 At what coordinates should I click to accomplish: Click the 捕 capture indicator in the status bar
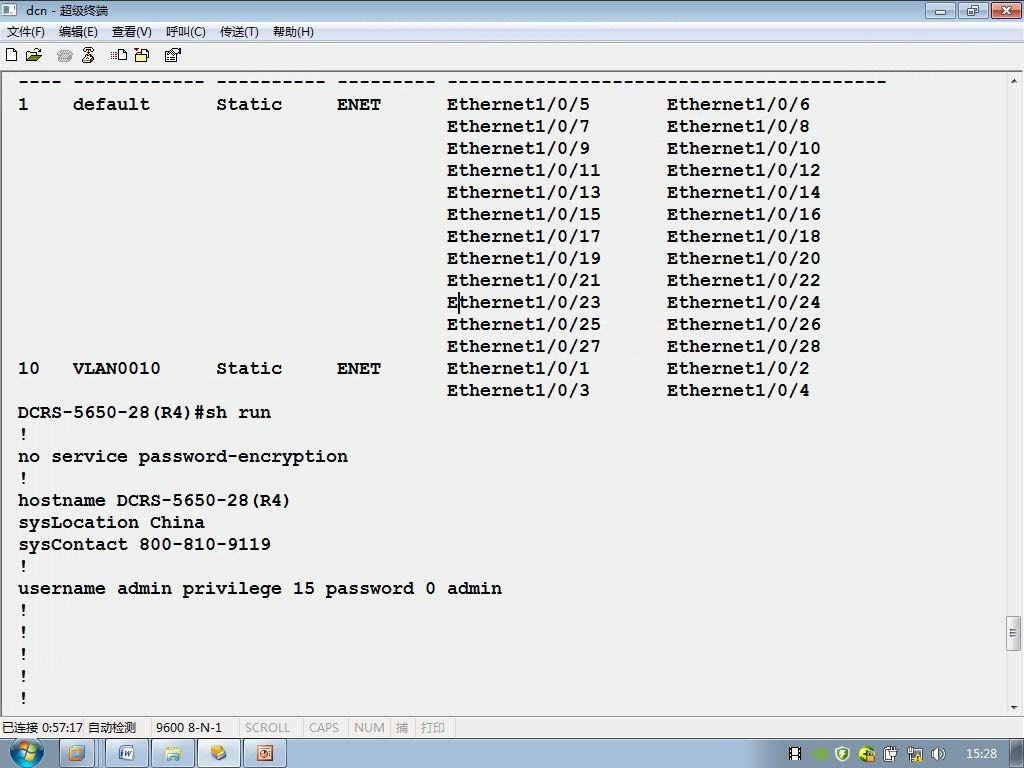pos(402,728)
